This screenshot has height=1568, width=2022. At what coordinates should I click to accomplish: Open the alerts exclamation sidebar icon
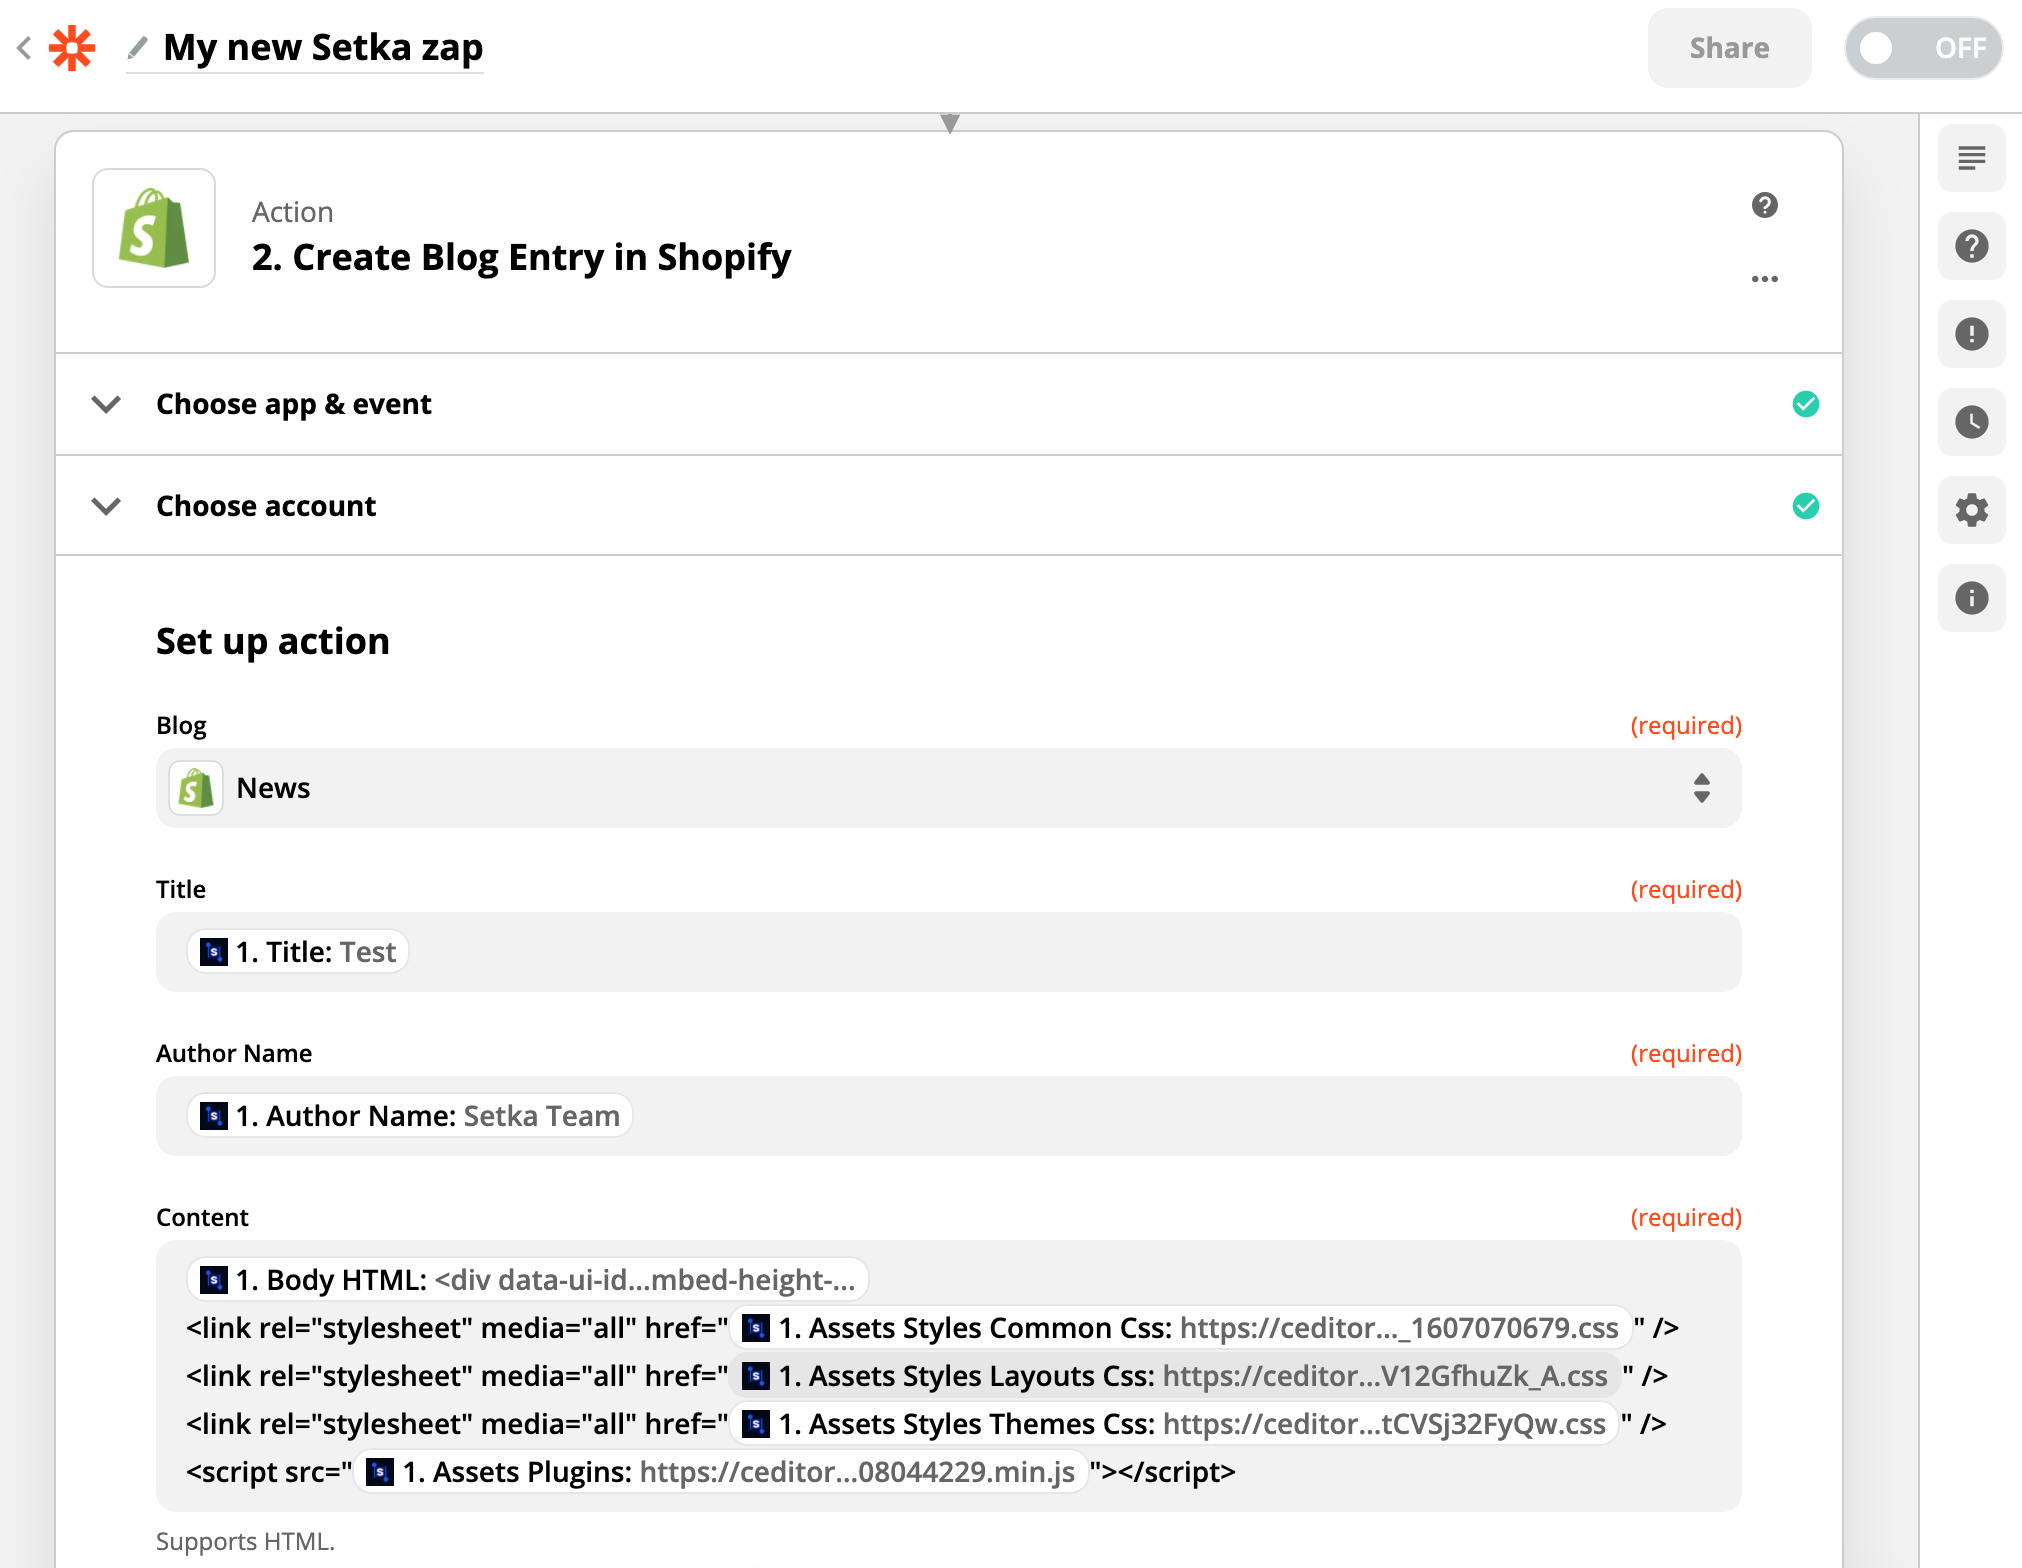pos(1971,334)
